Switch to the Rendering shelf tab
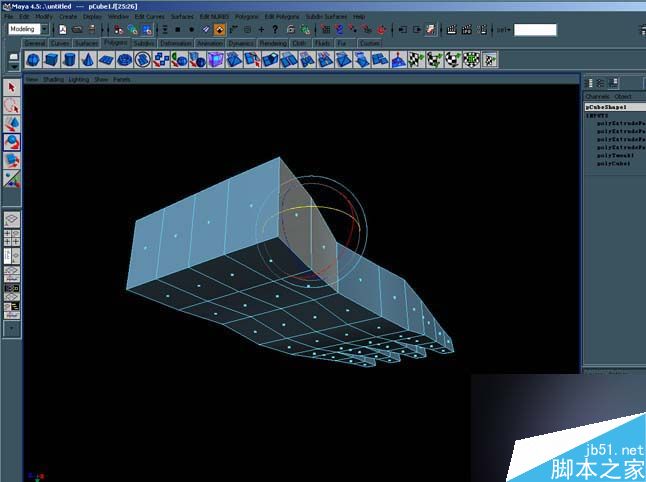 click(273, 43)
